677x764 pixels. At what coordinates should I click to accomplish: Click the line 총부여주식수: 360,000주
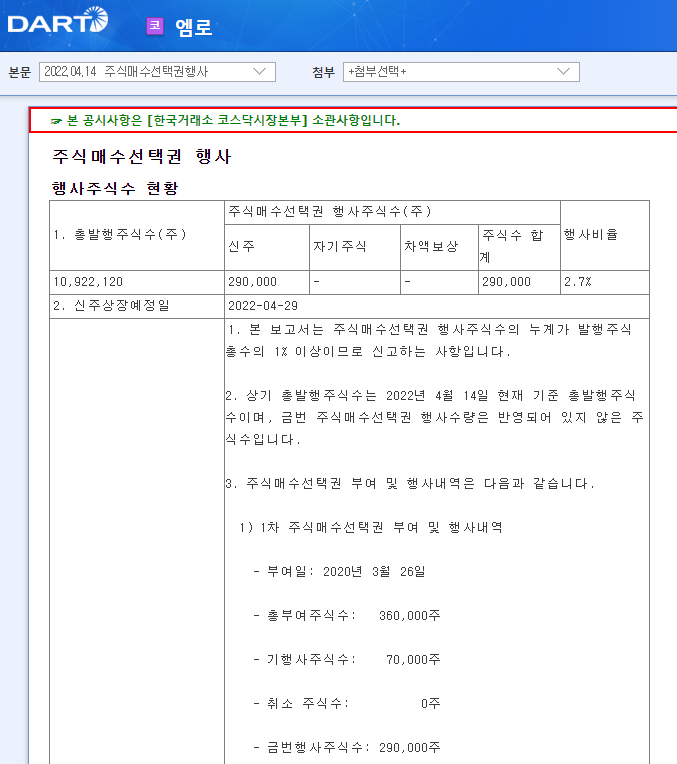click(347, 615)
